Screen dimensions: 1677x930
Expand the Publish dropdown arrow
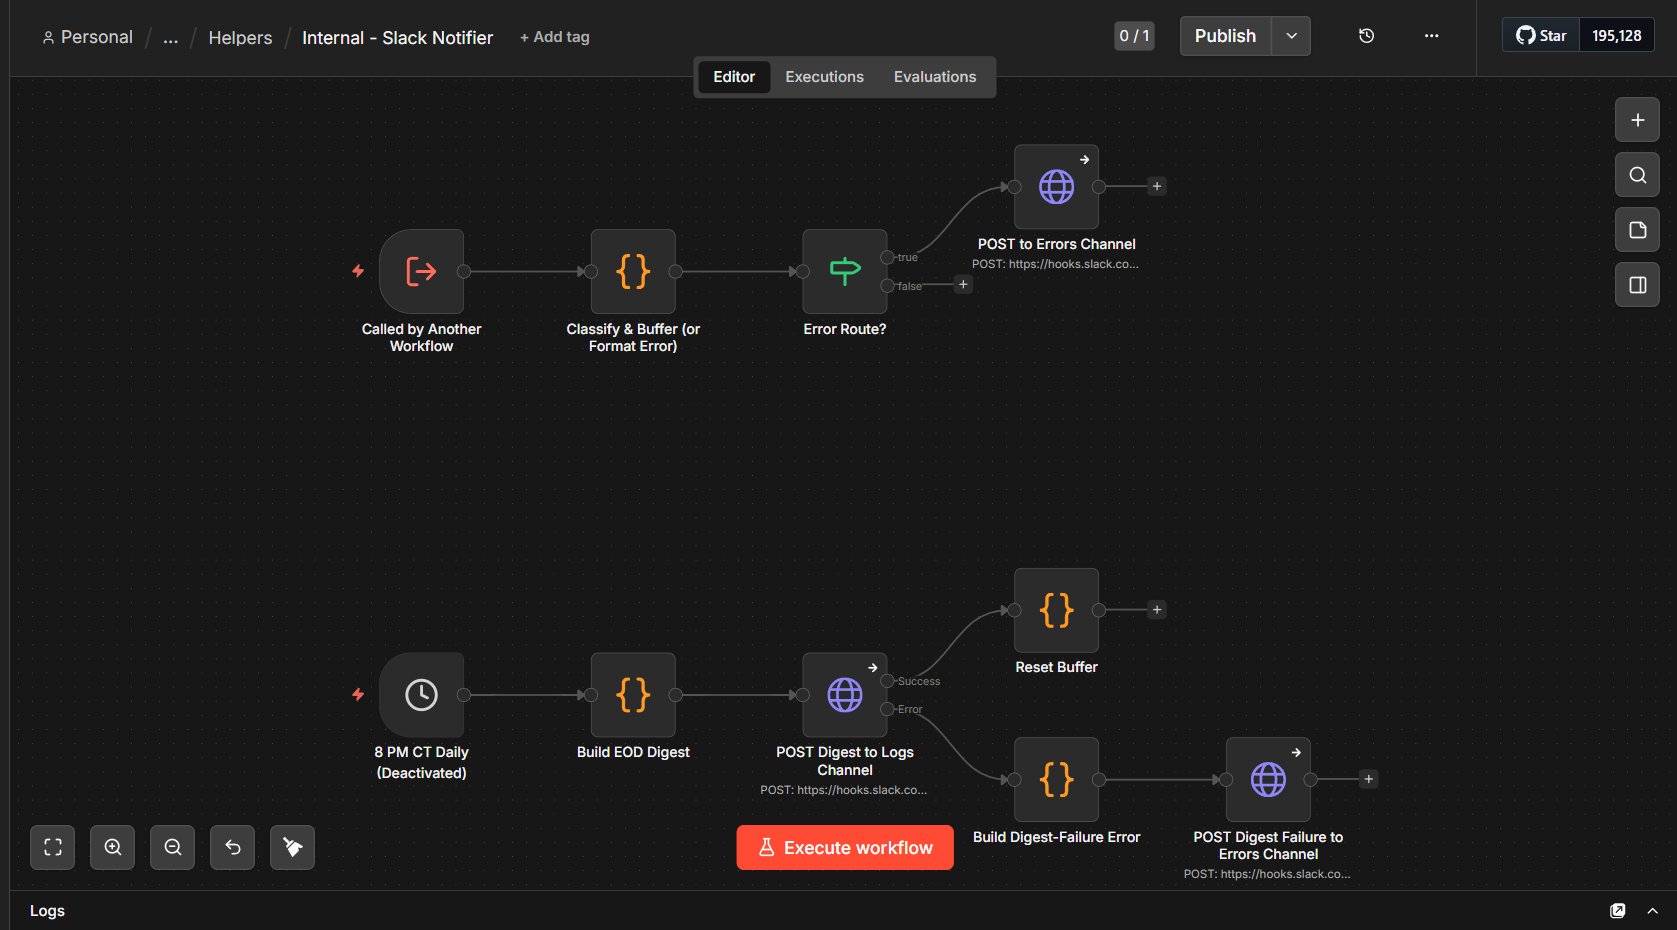(x=1291, y=36)
